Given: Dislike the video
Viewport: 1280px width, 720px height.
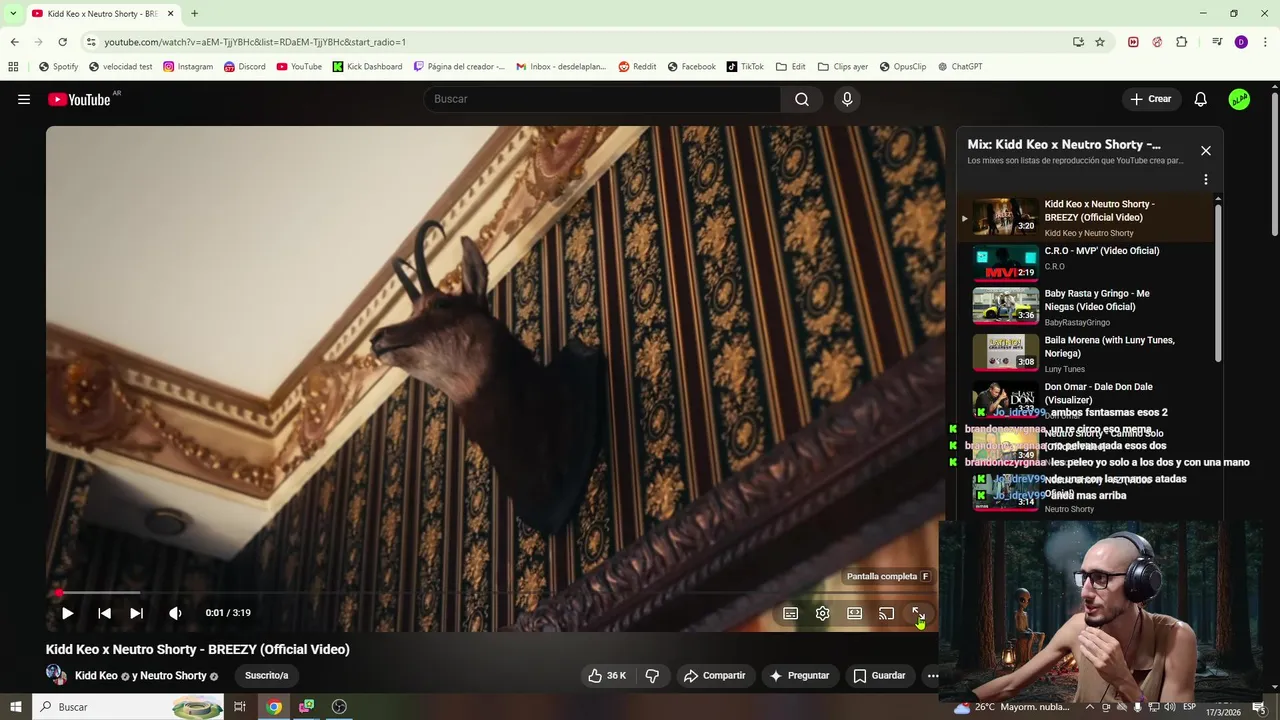Looking at the screenshot, I should point(652,676).
